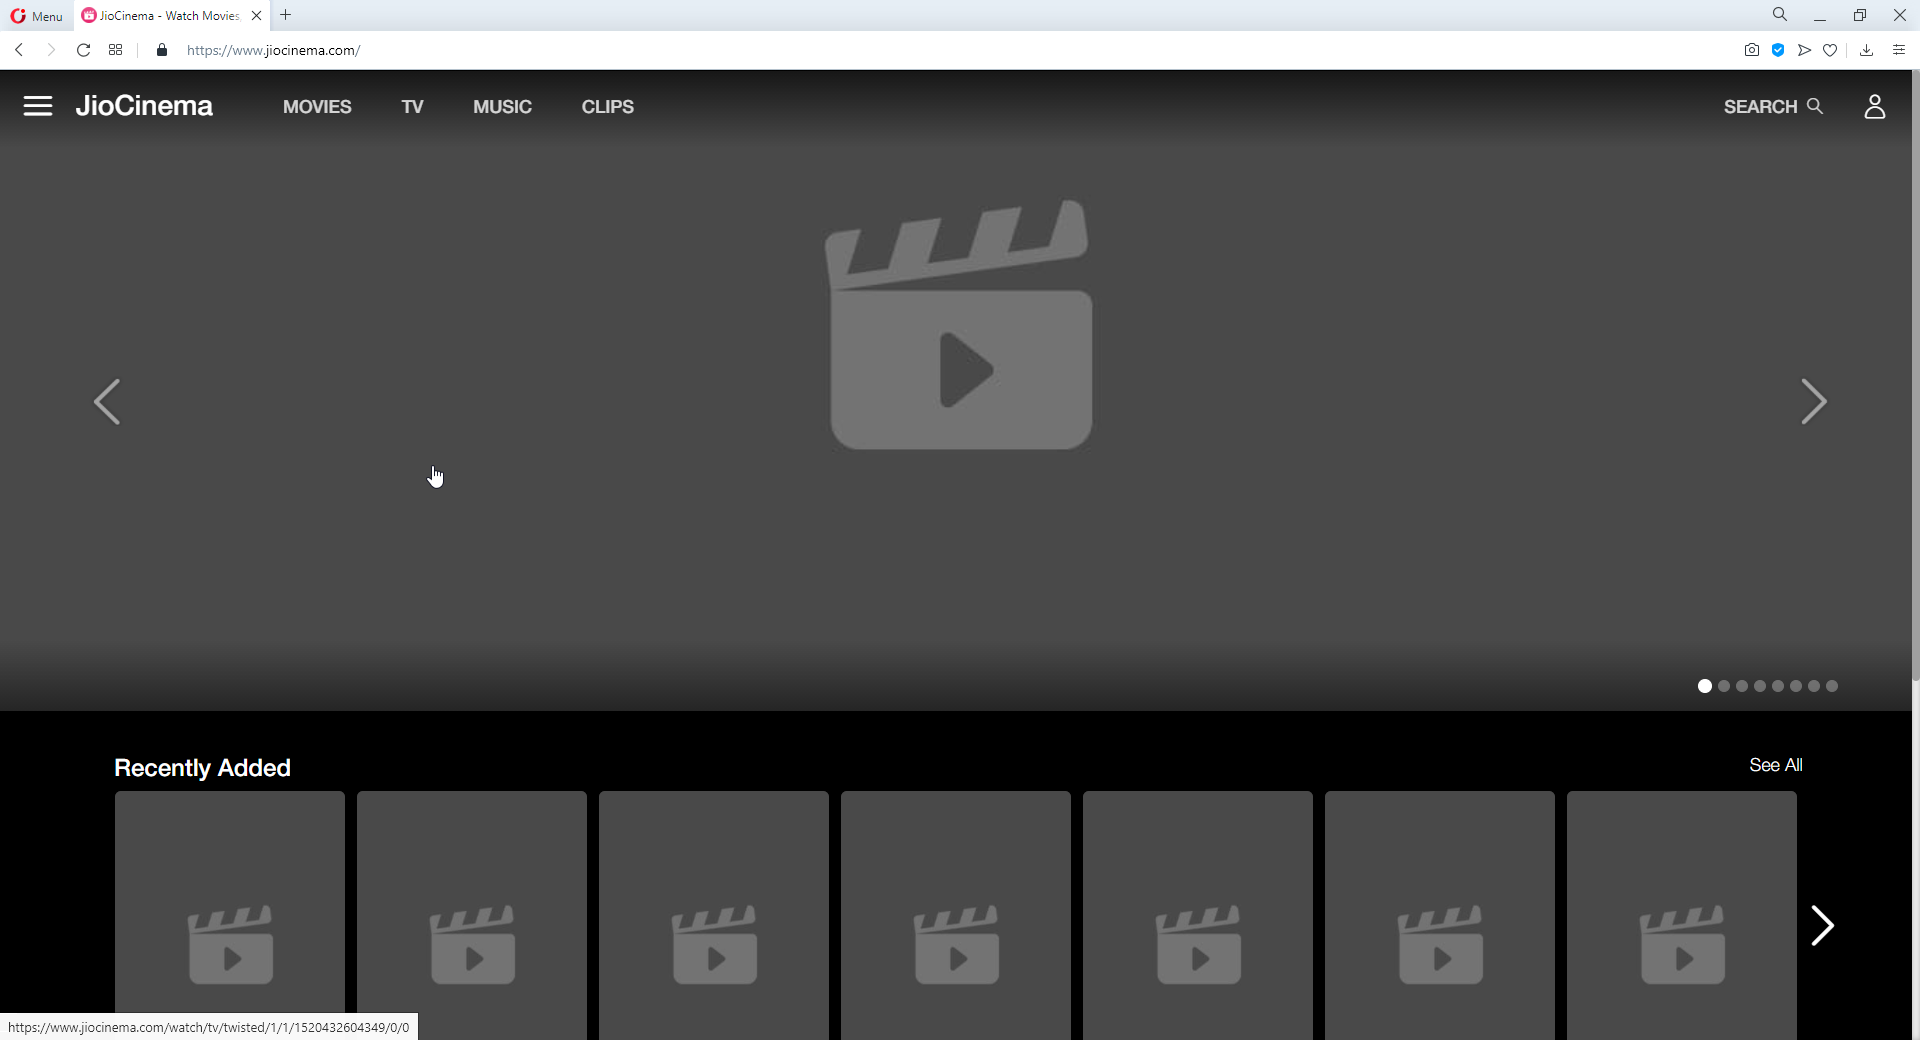
Task: Advance Recently Added row with right chevron
Action: click(x=1823, y=925)
